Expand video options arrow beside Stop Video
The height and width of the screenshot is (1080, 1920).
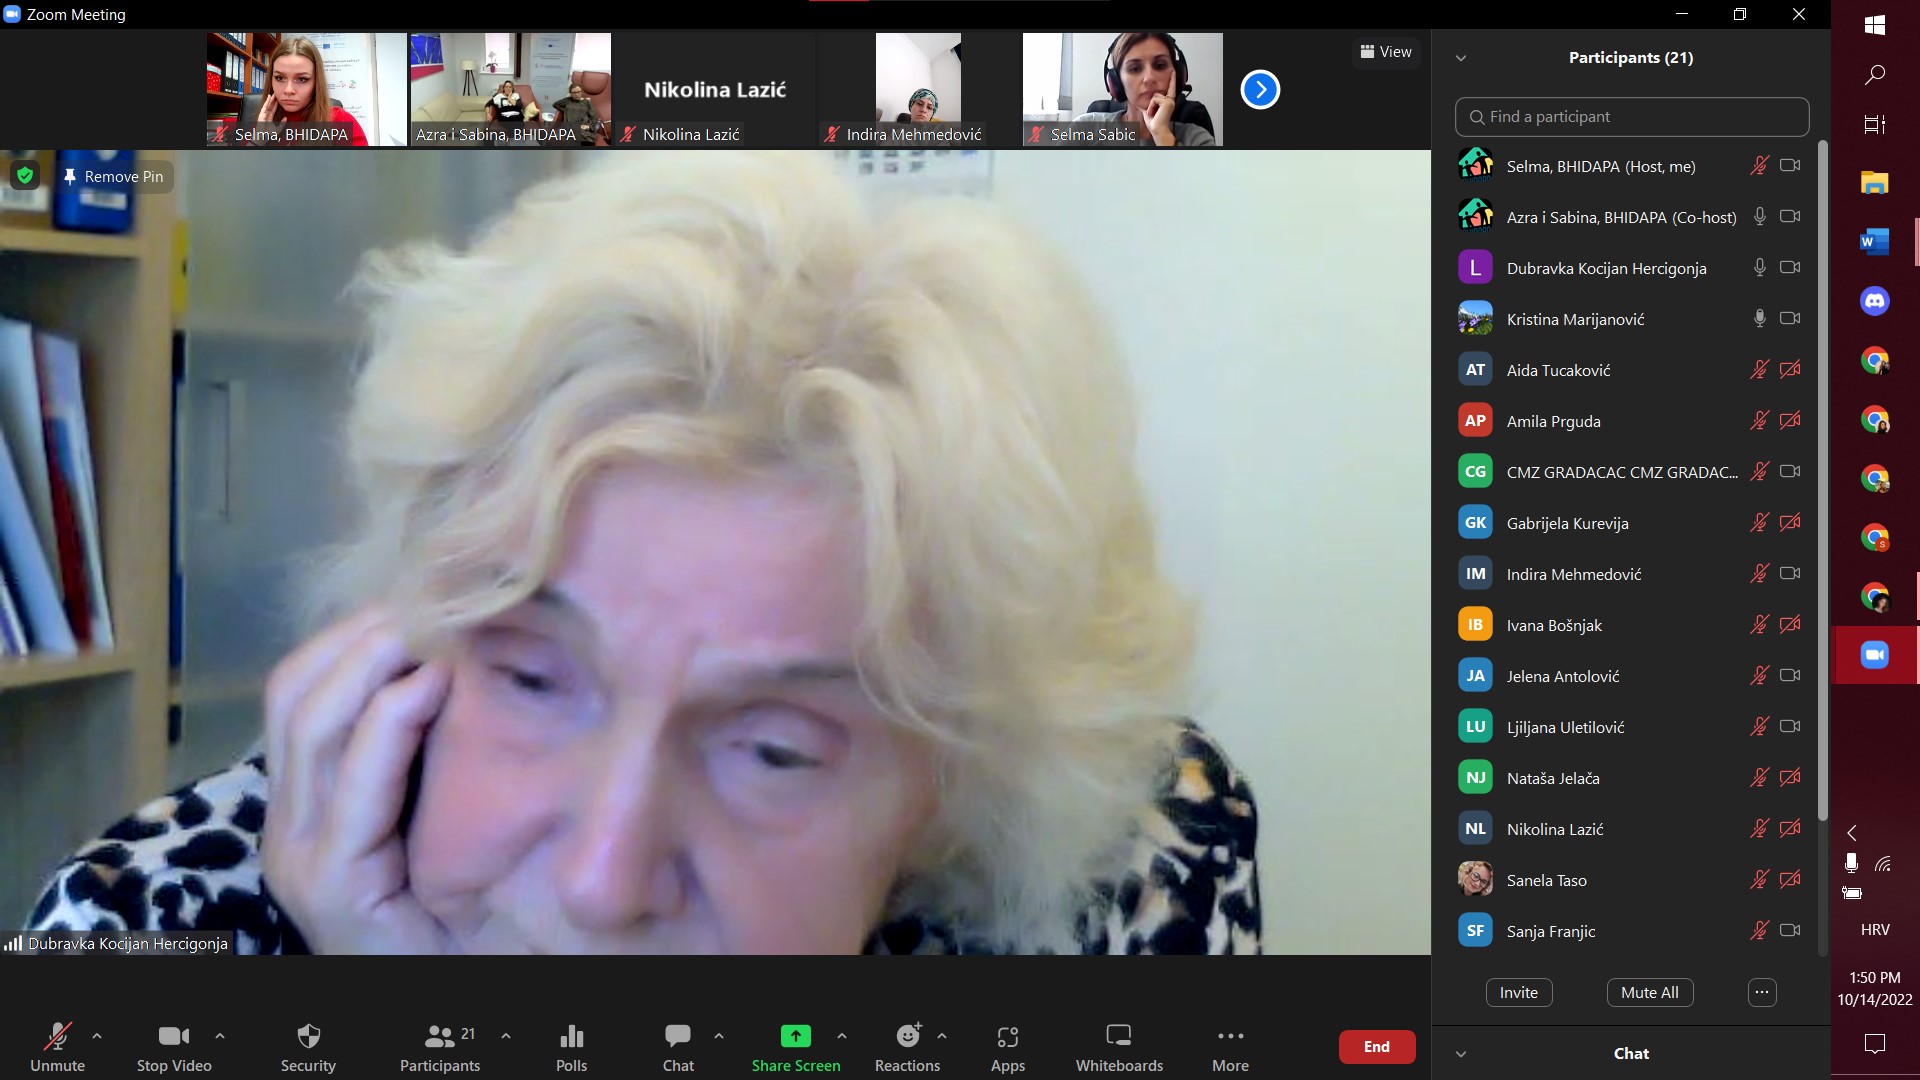(220, 1036)
